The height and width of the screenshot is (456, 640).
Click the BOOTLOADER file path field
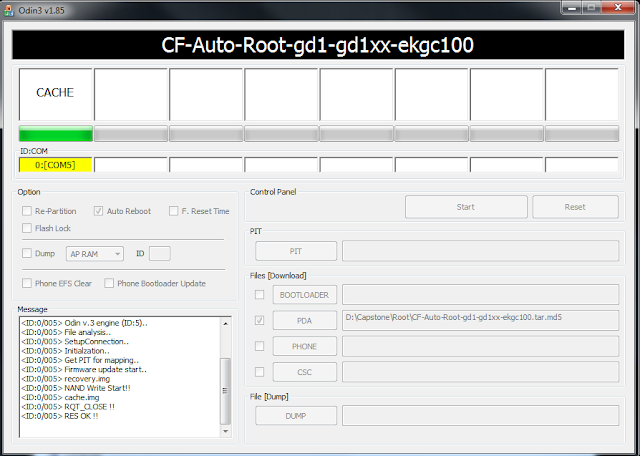pyautogui.click(x=480, y=295)
